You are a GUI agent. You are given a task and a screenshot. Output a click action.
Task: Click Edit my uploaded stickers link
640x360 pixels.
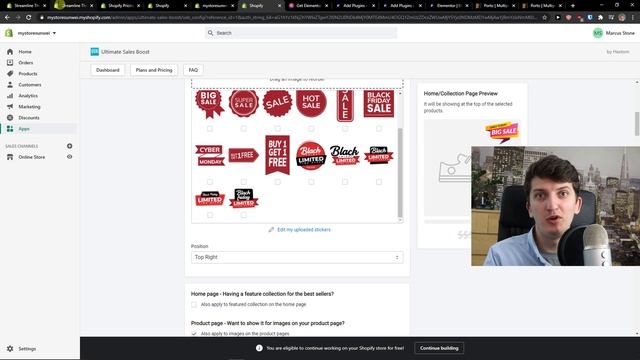click(304, 230)
